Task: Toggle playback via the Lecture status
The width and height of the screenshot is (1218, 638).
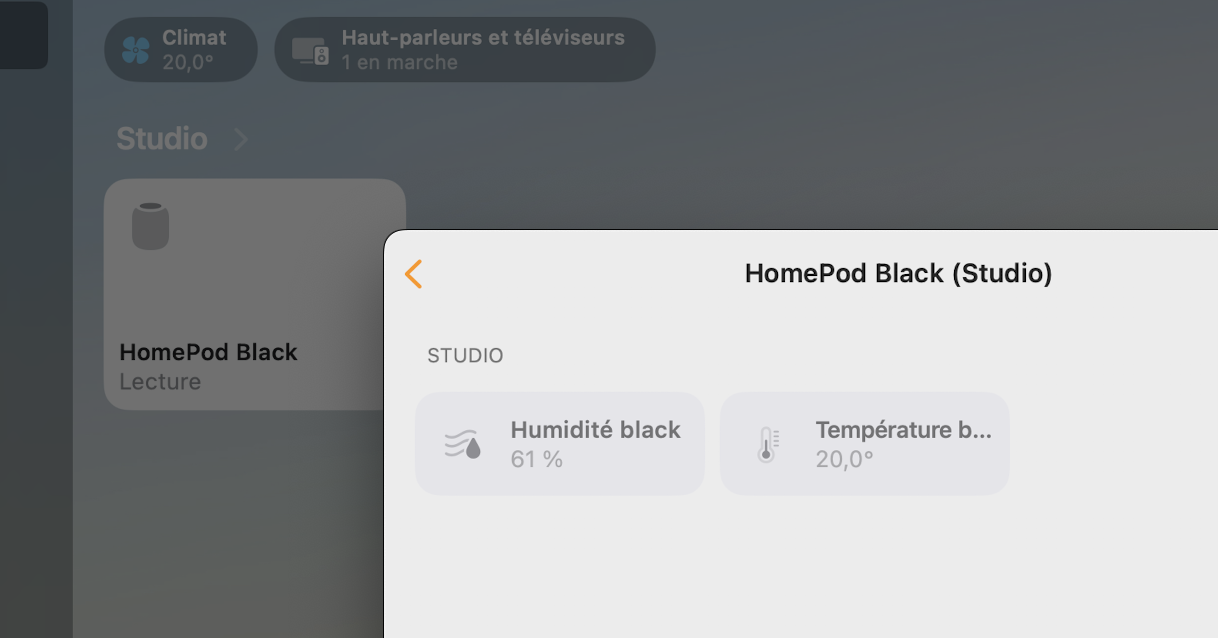Action: click(160, 382)
